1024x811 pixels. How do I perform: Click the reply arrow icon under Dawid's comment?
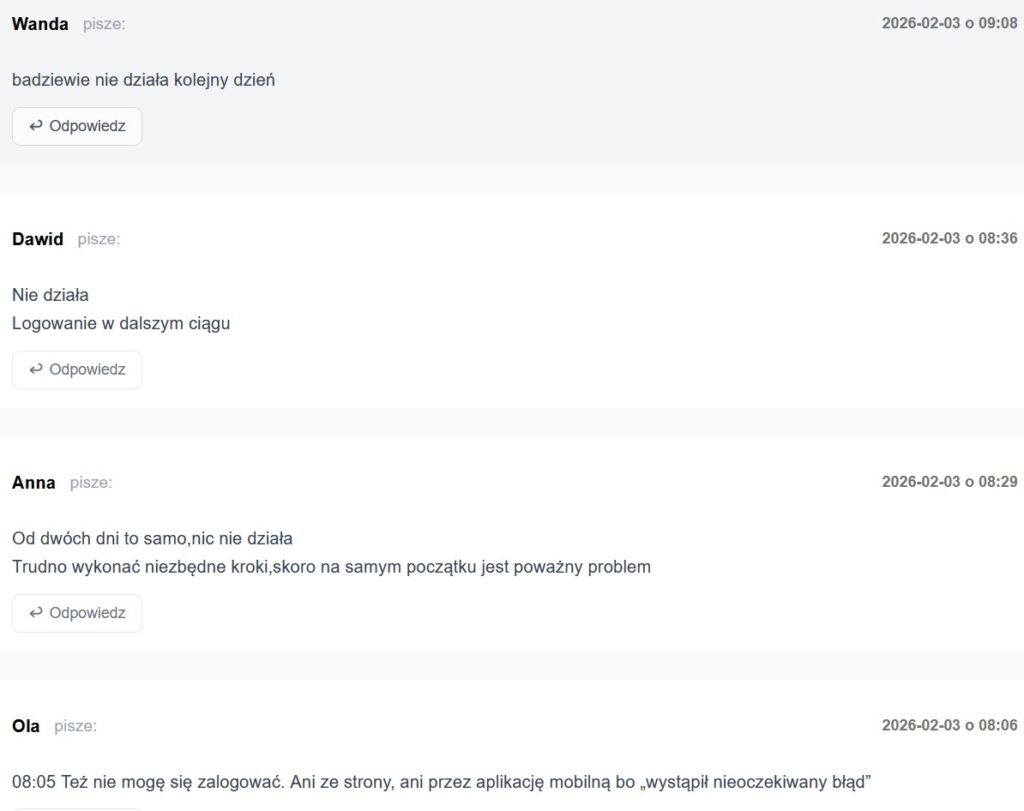click(36, 369)
